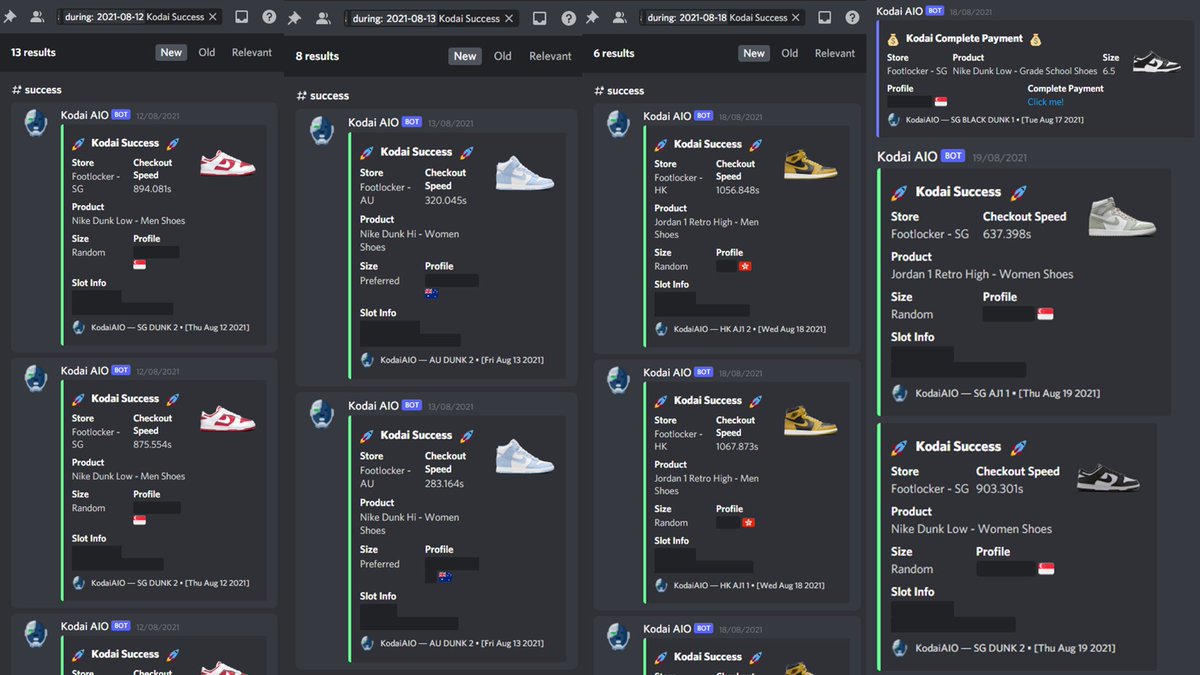Open yellow Jordan 1 thumbnail in 1067.873s card
1200x675 pixels.
(x=811, y=420)
